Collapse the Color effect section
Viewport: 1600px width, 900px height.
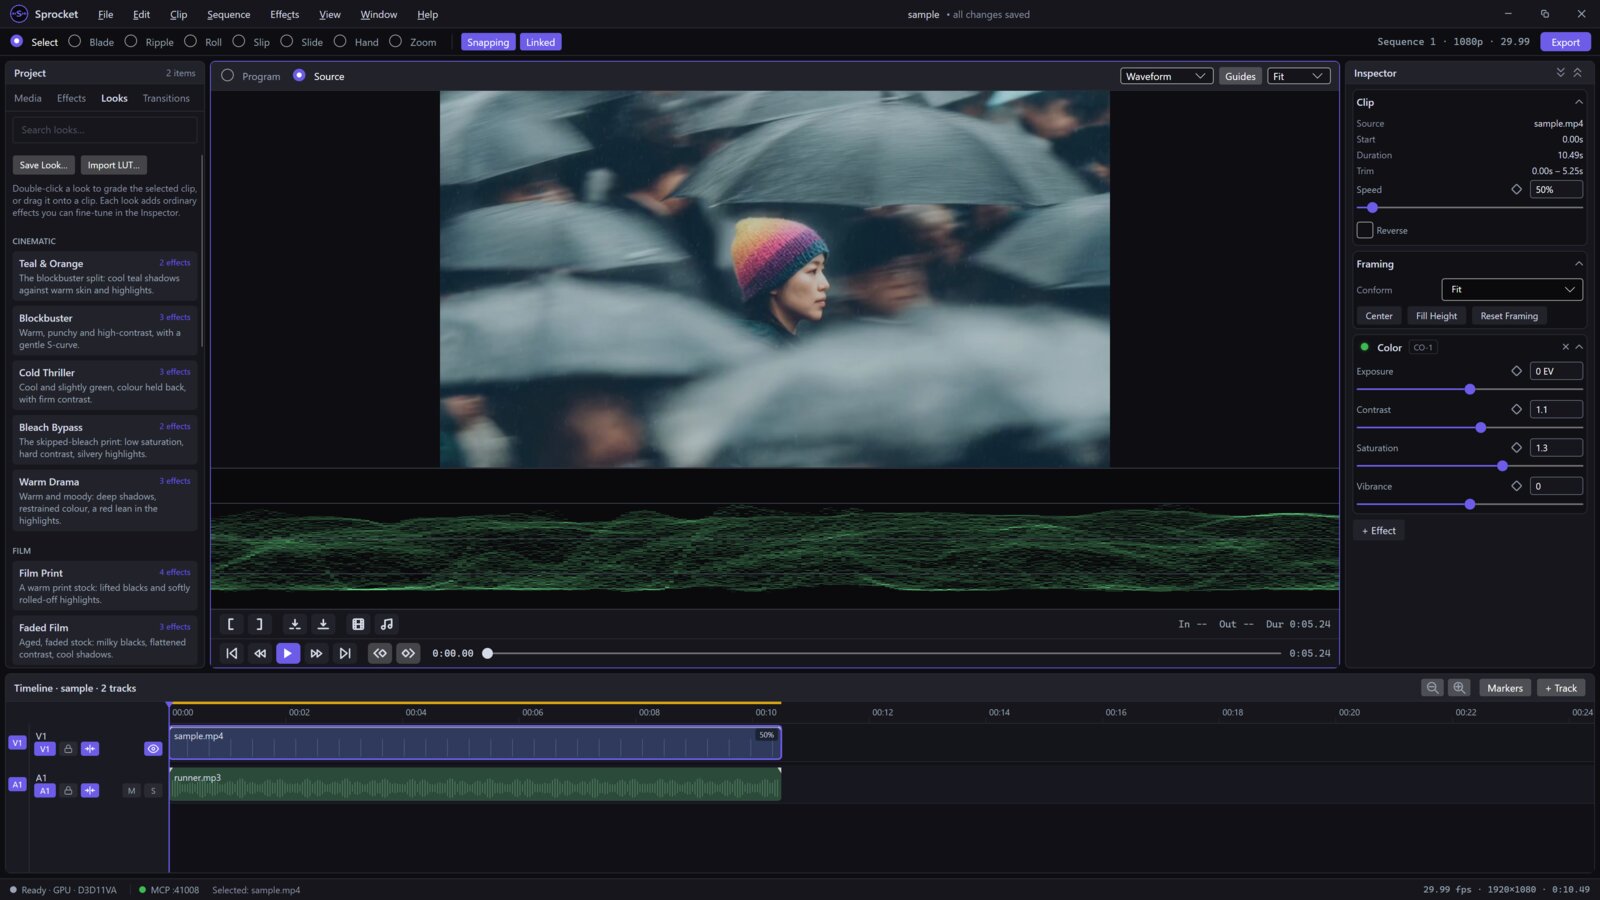tap(1579, 347)
